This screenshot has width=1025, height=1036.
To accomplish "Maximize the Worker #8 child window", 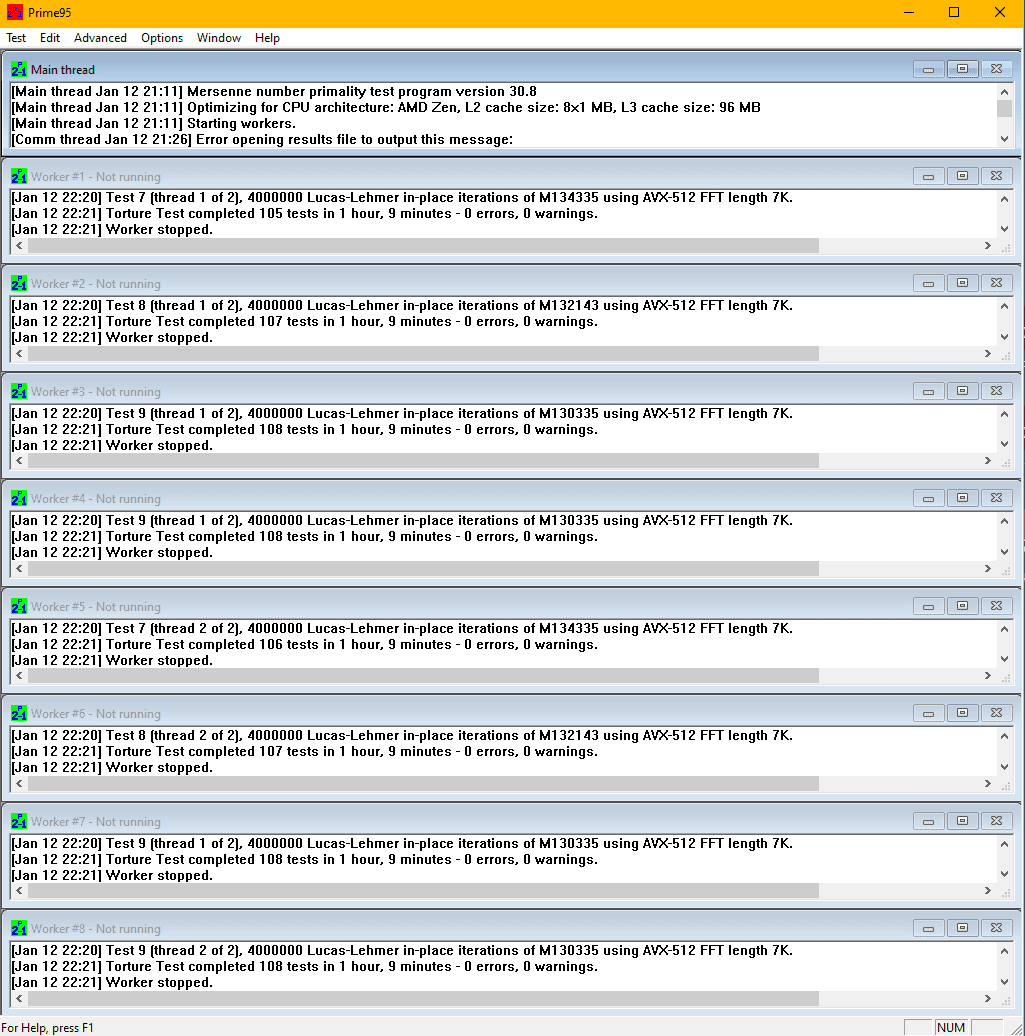I will coord(962,928).
